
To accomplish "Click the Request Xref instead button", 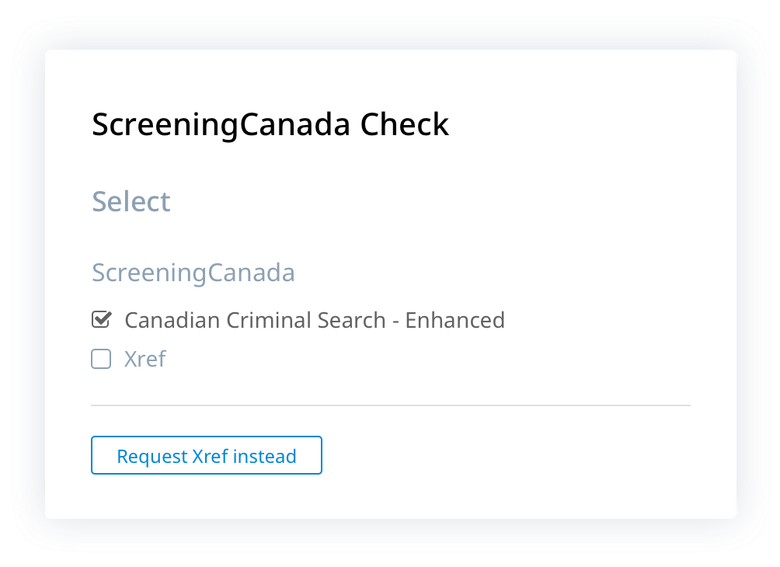I will pos(206,456).
